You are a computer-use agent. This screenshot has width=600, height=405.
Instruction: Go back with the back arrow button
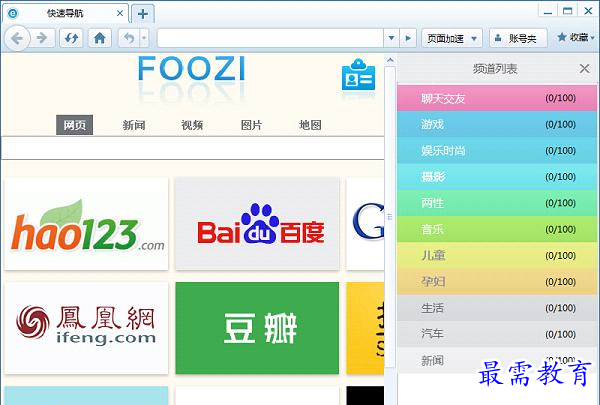(x=17, y=38)
